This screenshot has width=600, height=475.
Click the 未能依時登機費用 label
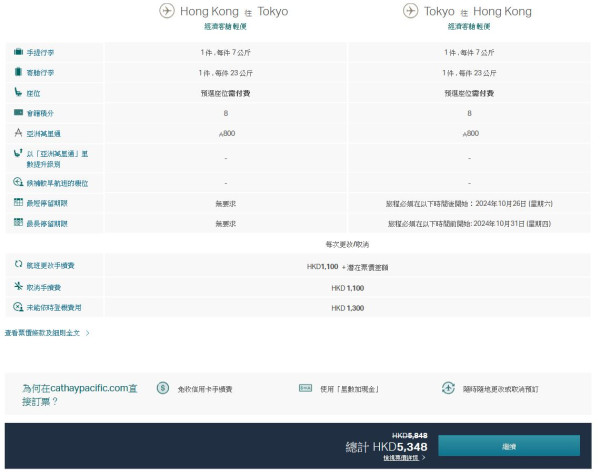54,307
